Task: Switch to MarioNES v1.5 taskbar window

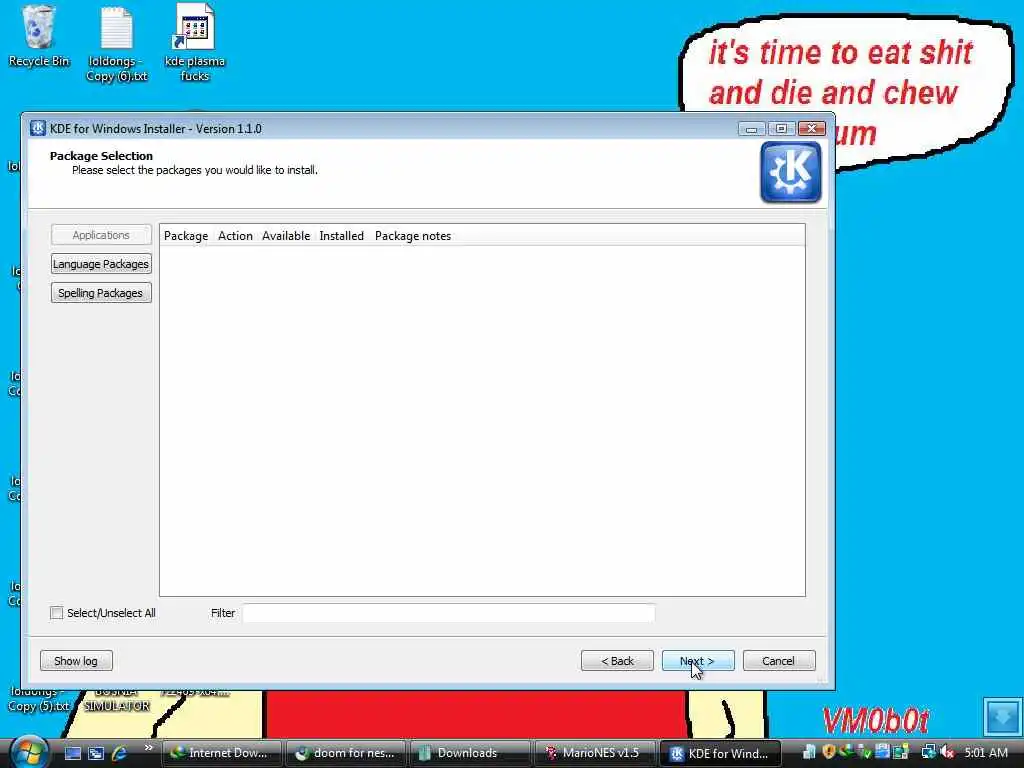Action: tap(594, 753)
